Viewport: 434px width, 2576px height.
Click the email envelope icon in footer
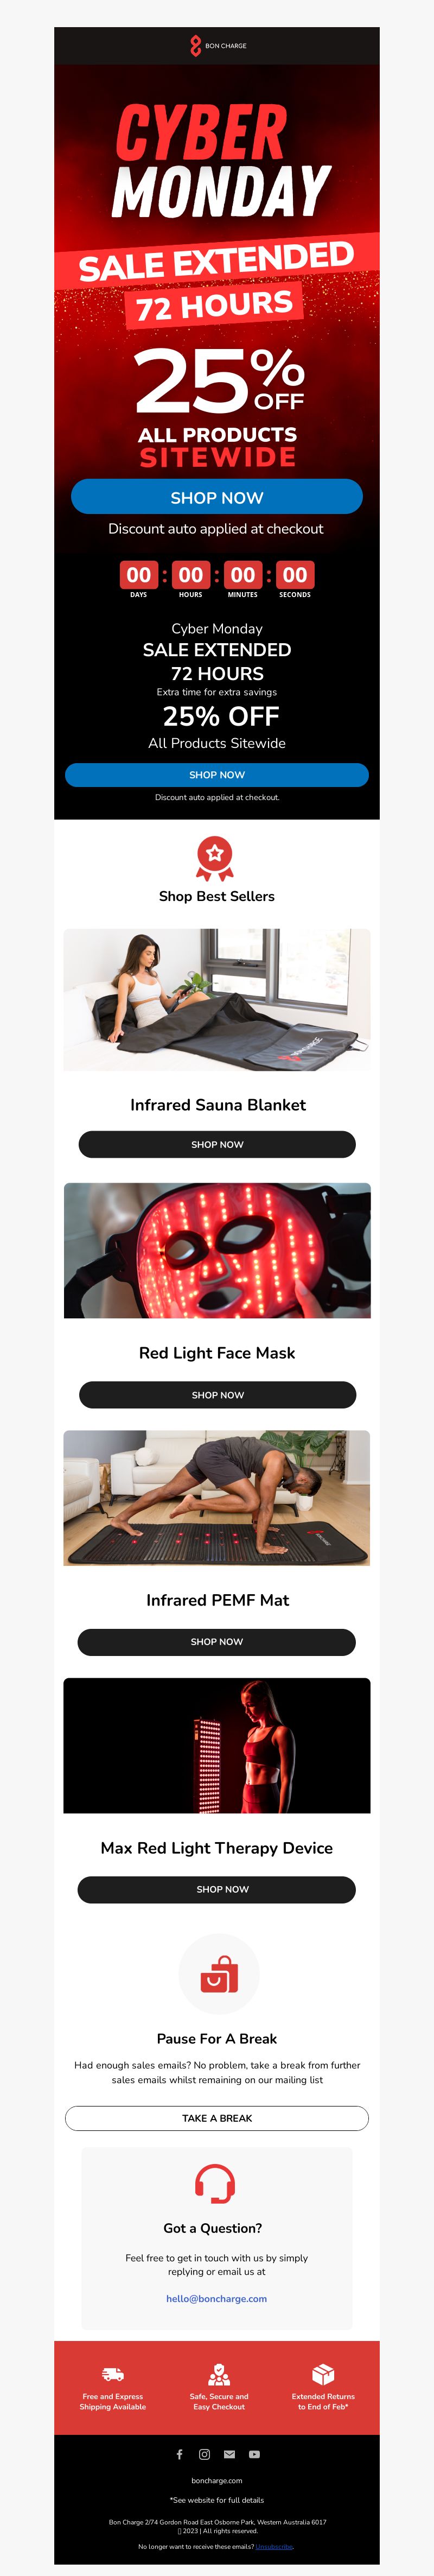click(x=229, y=2453)
